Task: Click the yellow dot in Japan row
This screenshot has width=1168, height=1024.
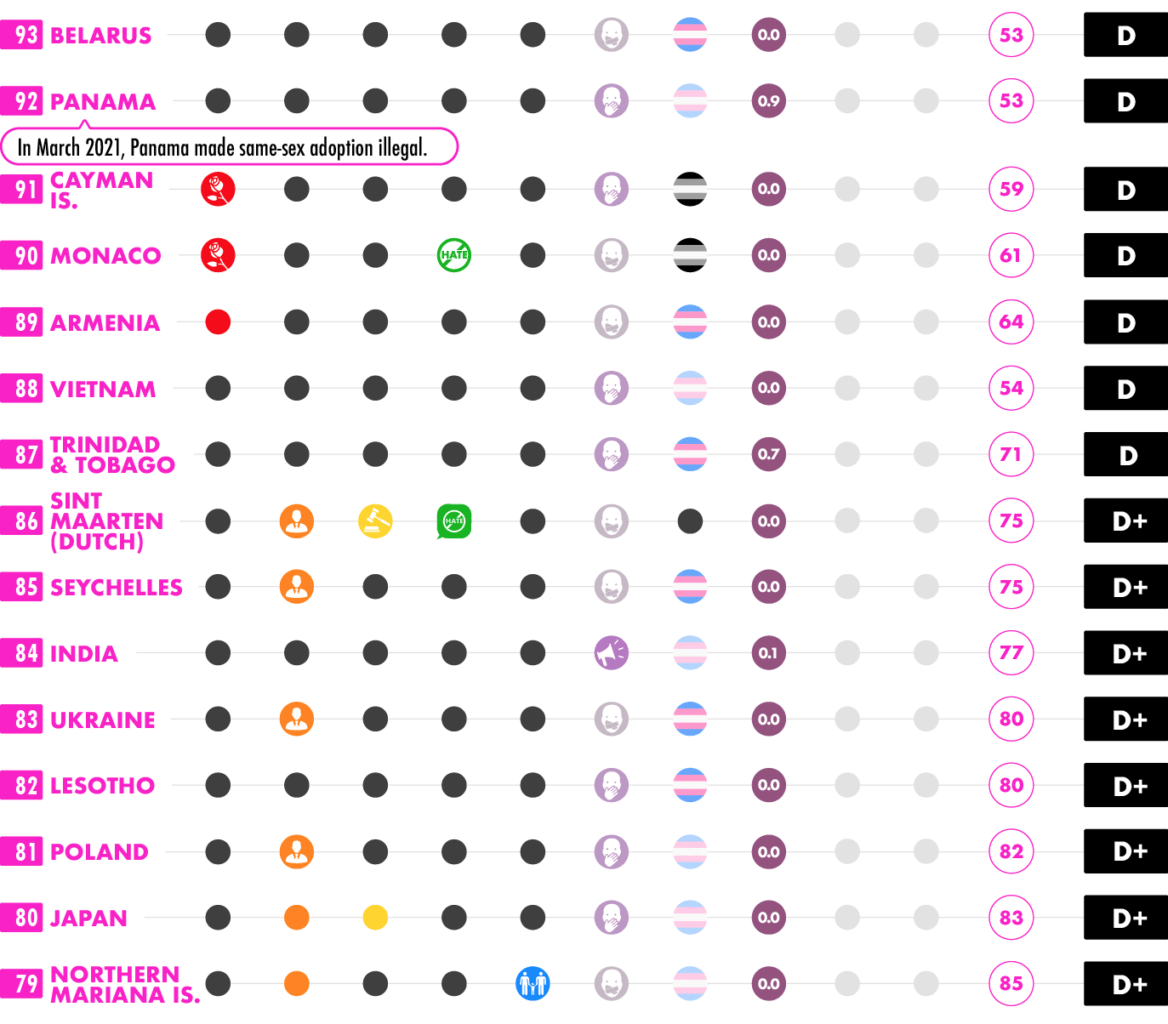Action: [x=375, y=918]
